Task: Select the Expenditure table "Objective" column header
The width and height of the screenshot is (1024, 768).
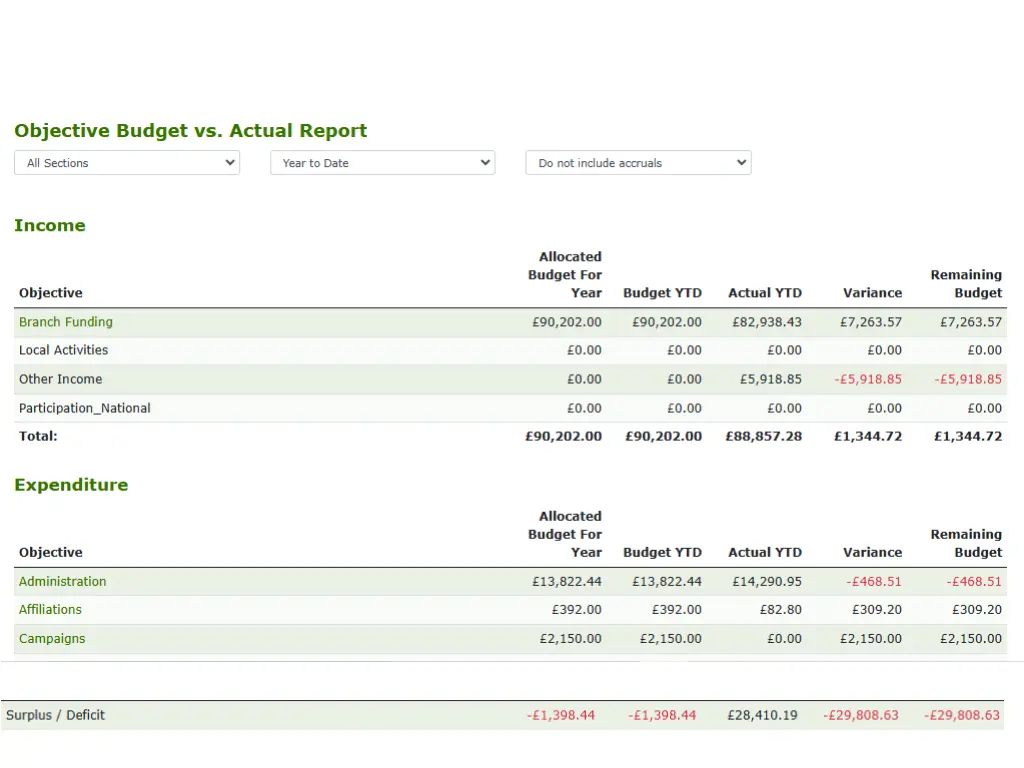Action: (51, 552)
